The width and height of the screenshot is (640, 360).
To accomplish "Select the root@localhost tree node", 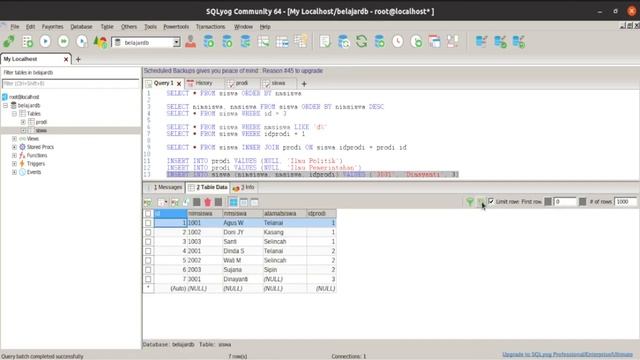I will tap(24, 97).
